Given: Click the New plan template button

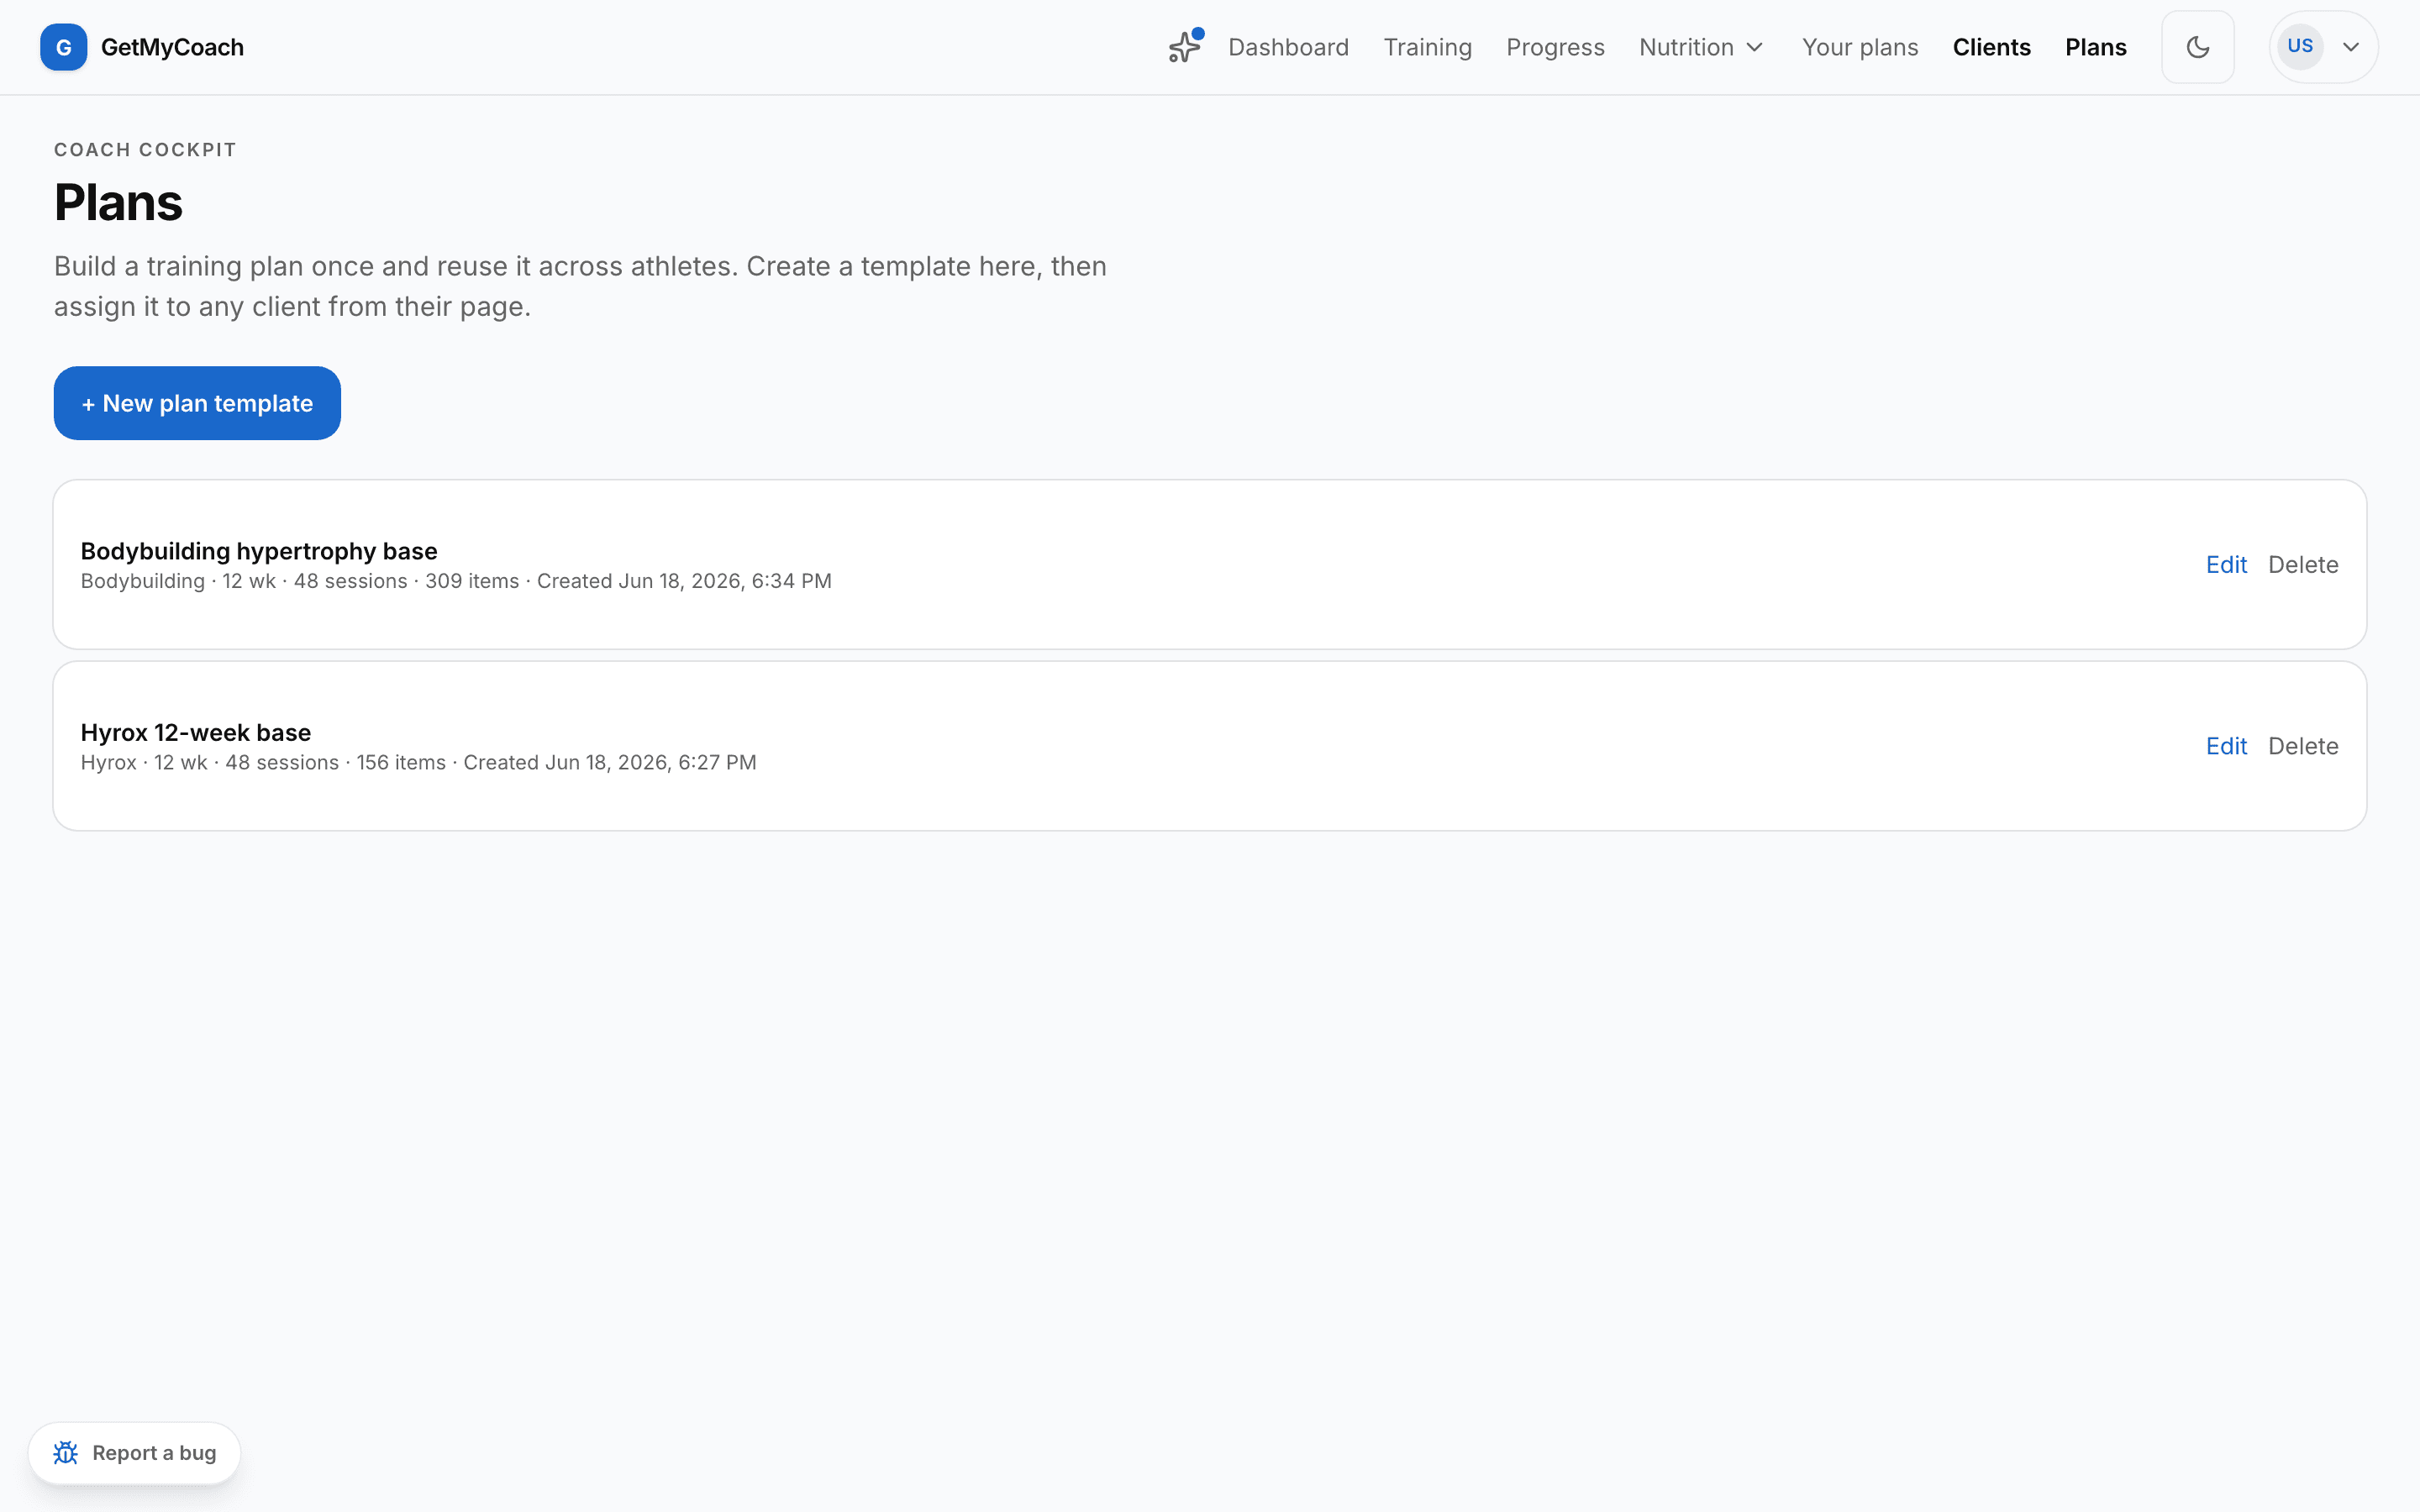Looking at the screenshot, I should [197, 403].
